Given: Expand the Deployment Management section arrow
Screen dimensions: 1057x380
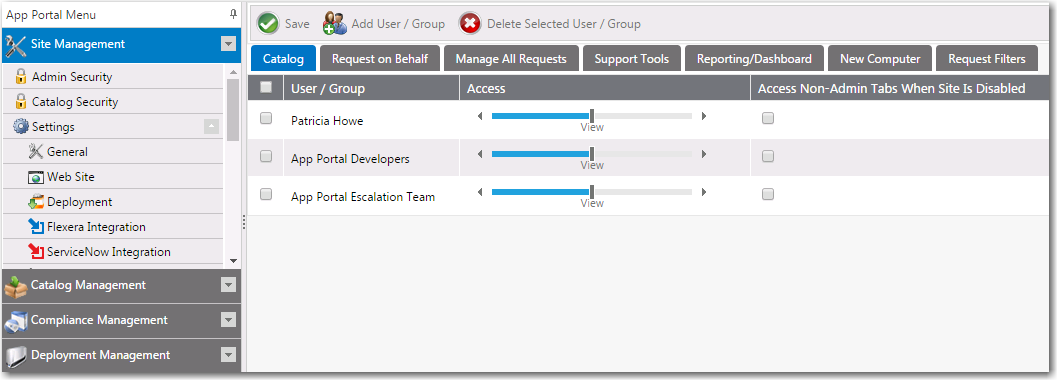Looking at the screenshot, I should pyautogui.click(x=229, y=355).
